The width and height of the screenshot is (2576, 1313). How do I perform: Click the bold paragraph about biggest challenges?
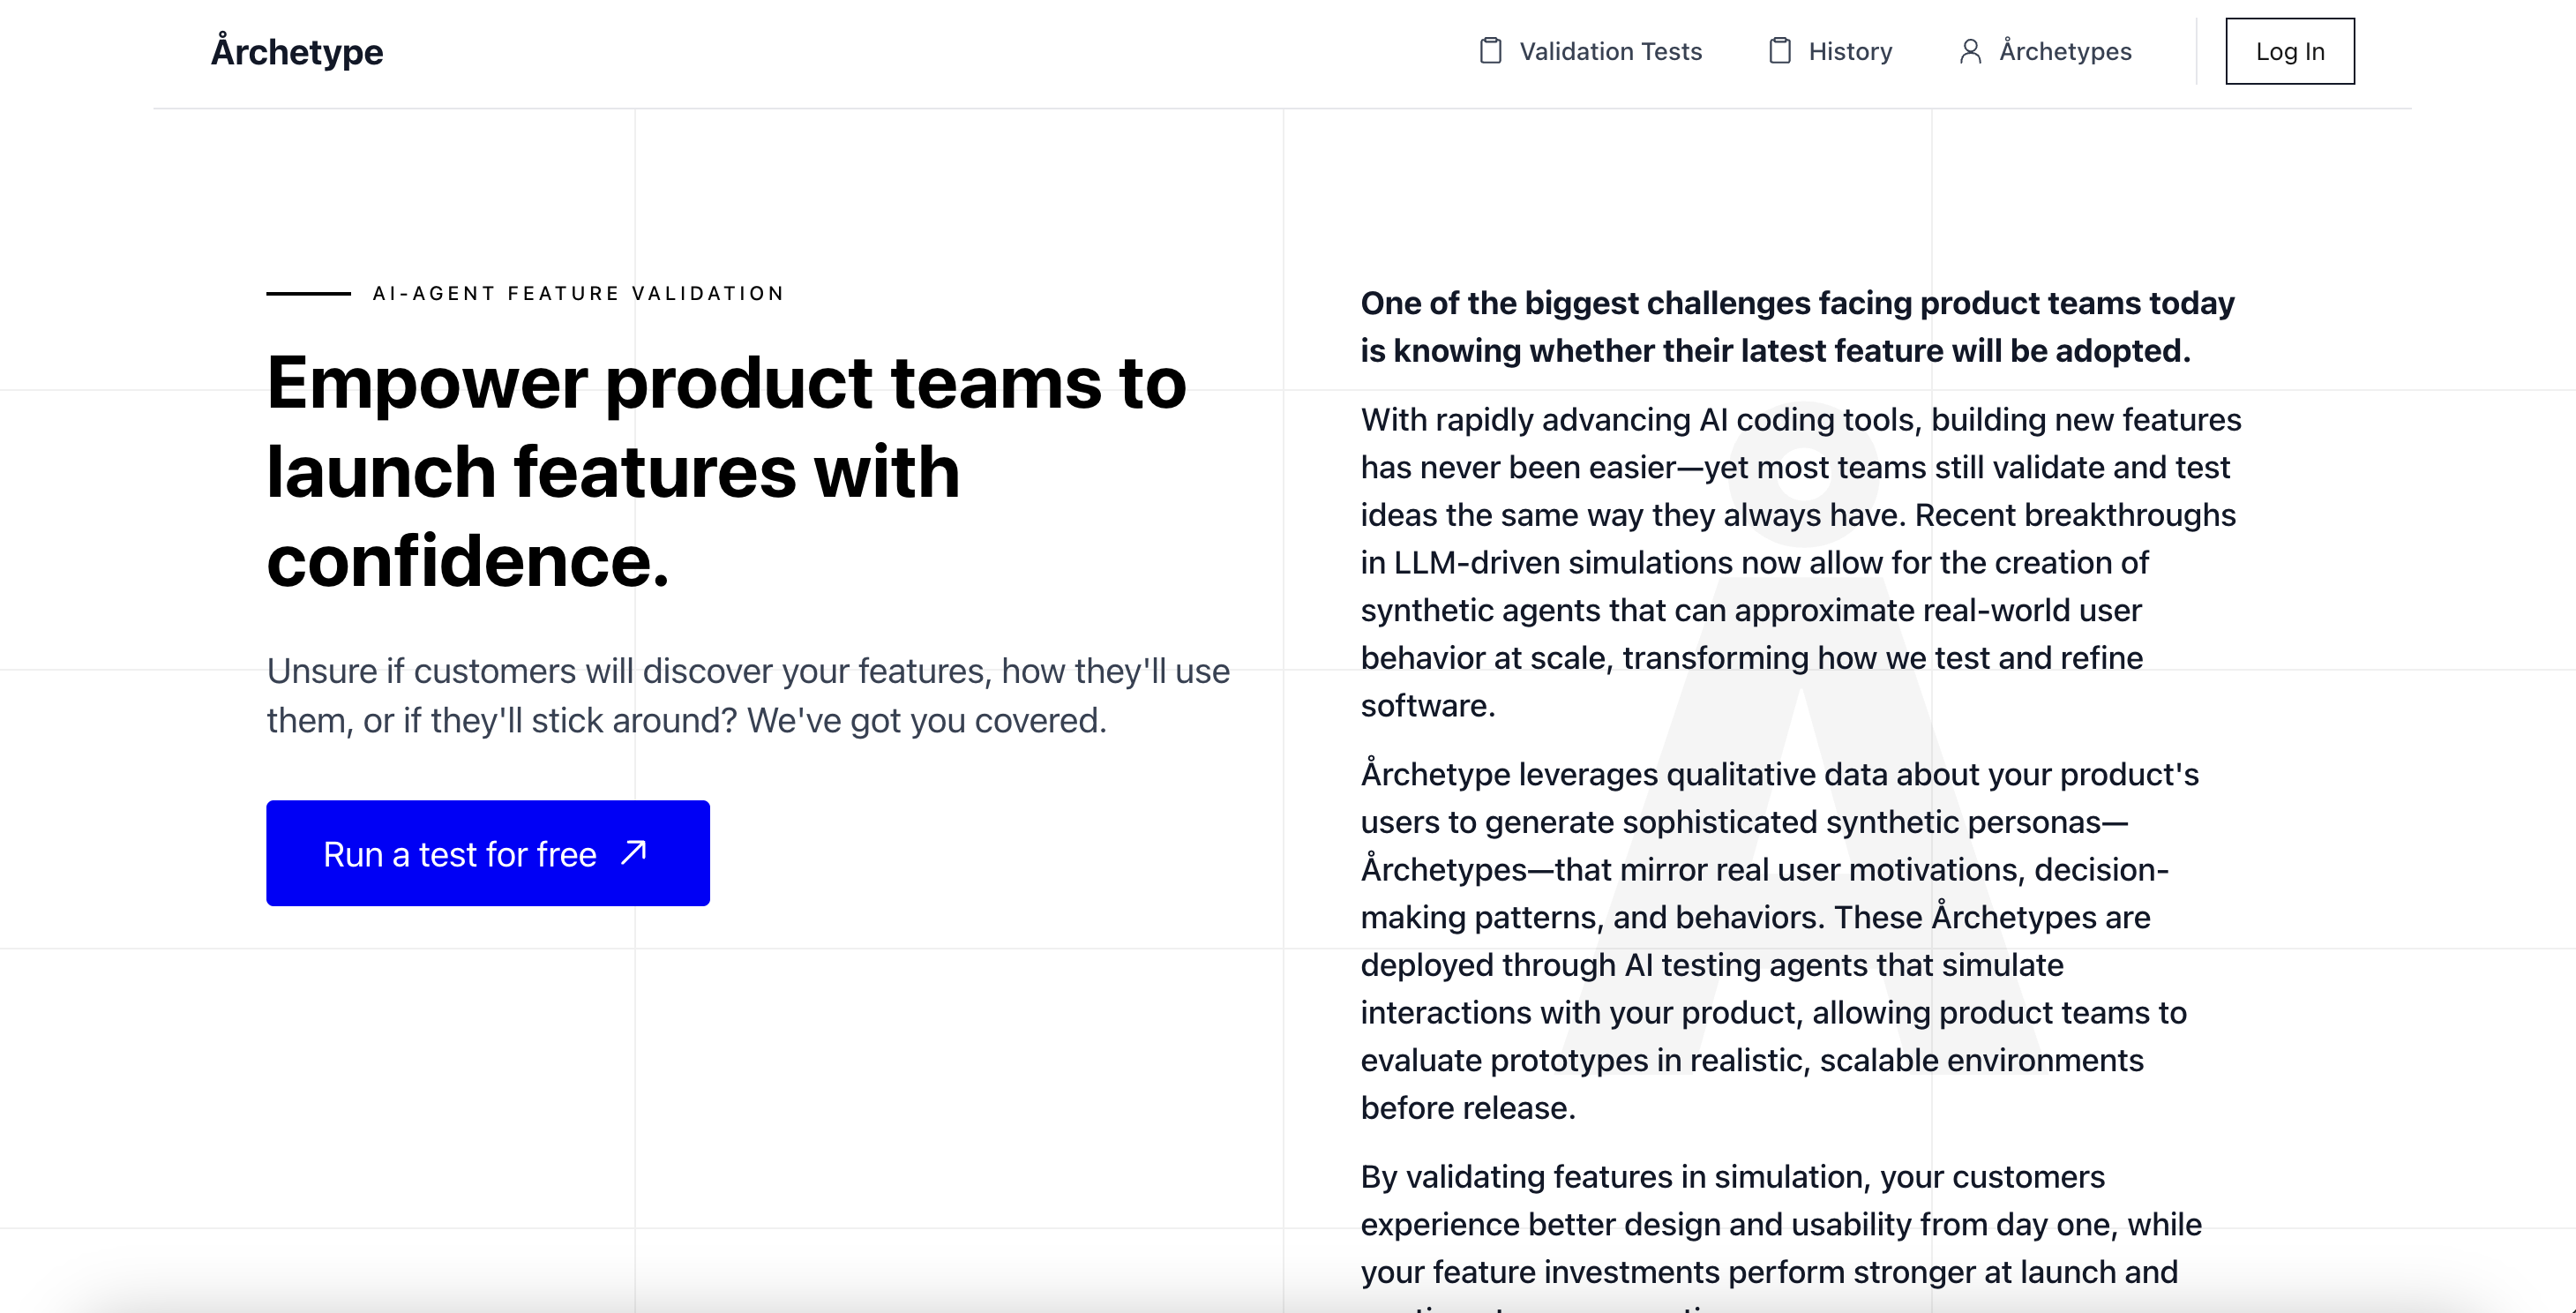[x=1797, y=327]
